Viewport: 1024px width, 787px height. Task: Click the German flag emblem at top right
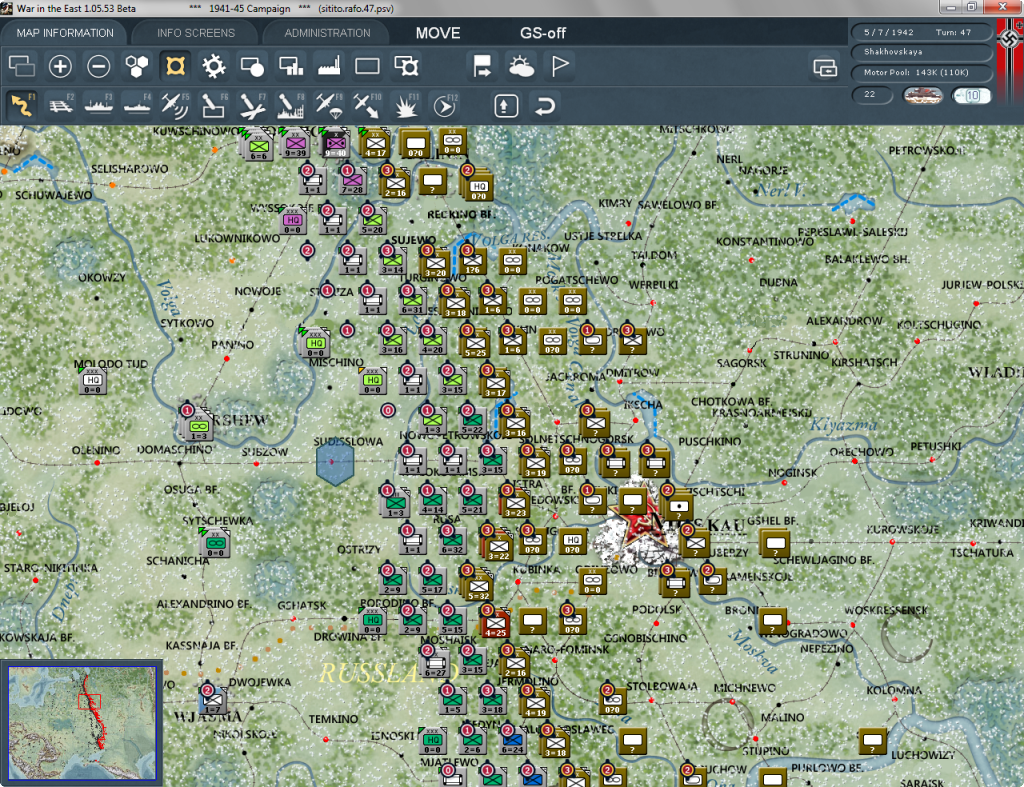(1010, 39)
